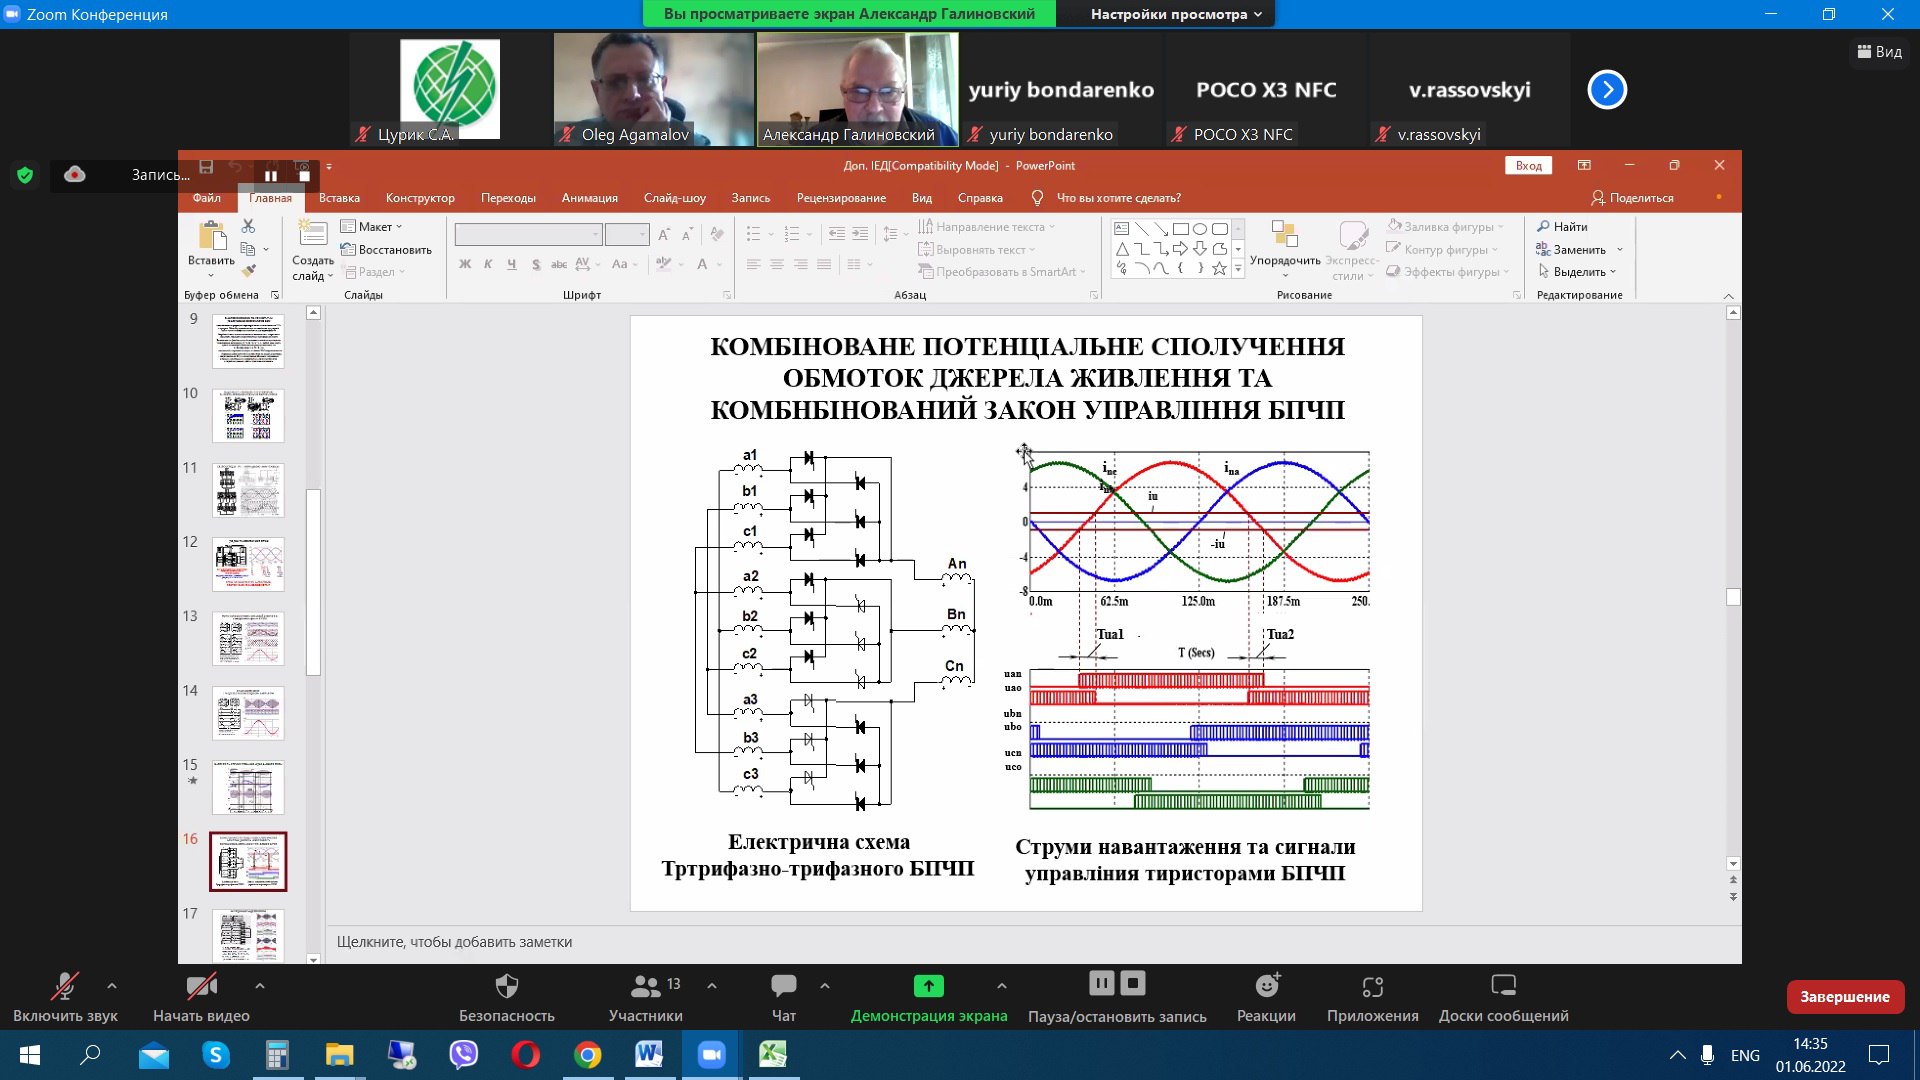Switch to Анимация ribbon tab
The width and height of the screenshot is (1920, 1080).
point(590,198)
